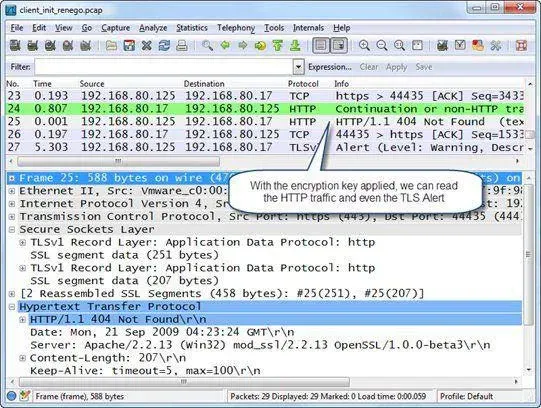Click the capture options toolbar icon
The width and height of the screenshot is (541, 408).
point(33,46)
